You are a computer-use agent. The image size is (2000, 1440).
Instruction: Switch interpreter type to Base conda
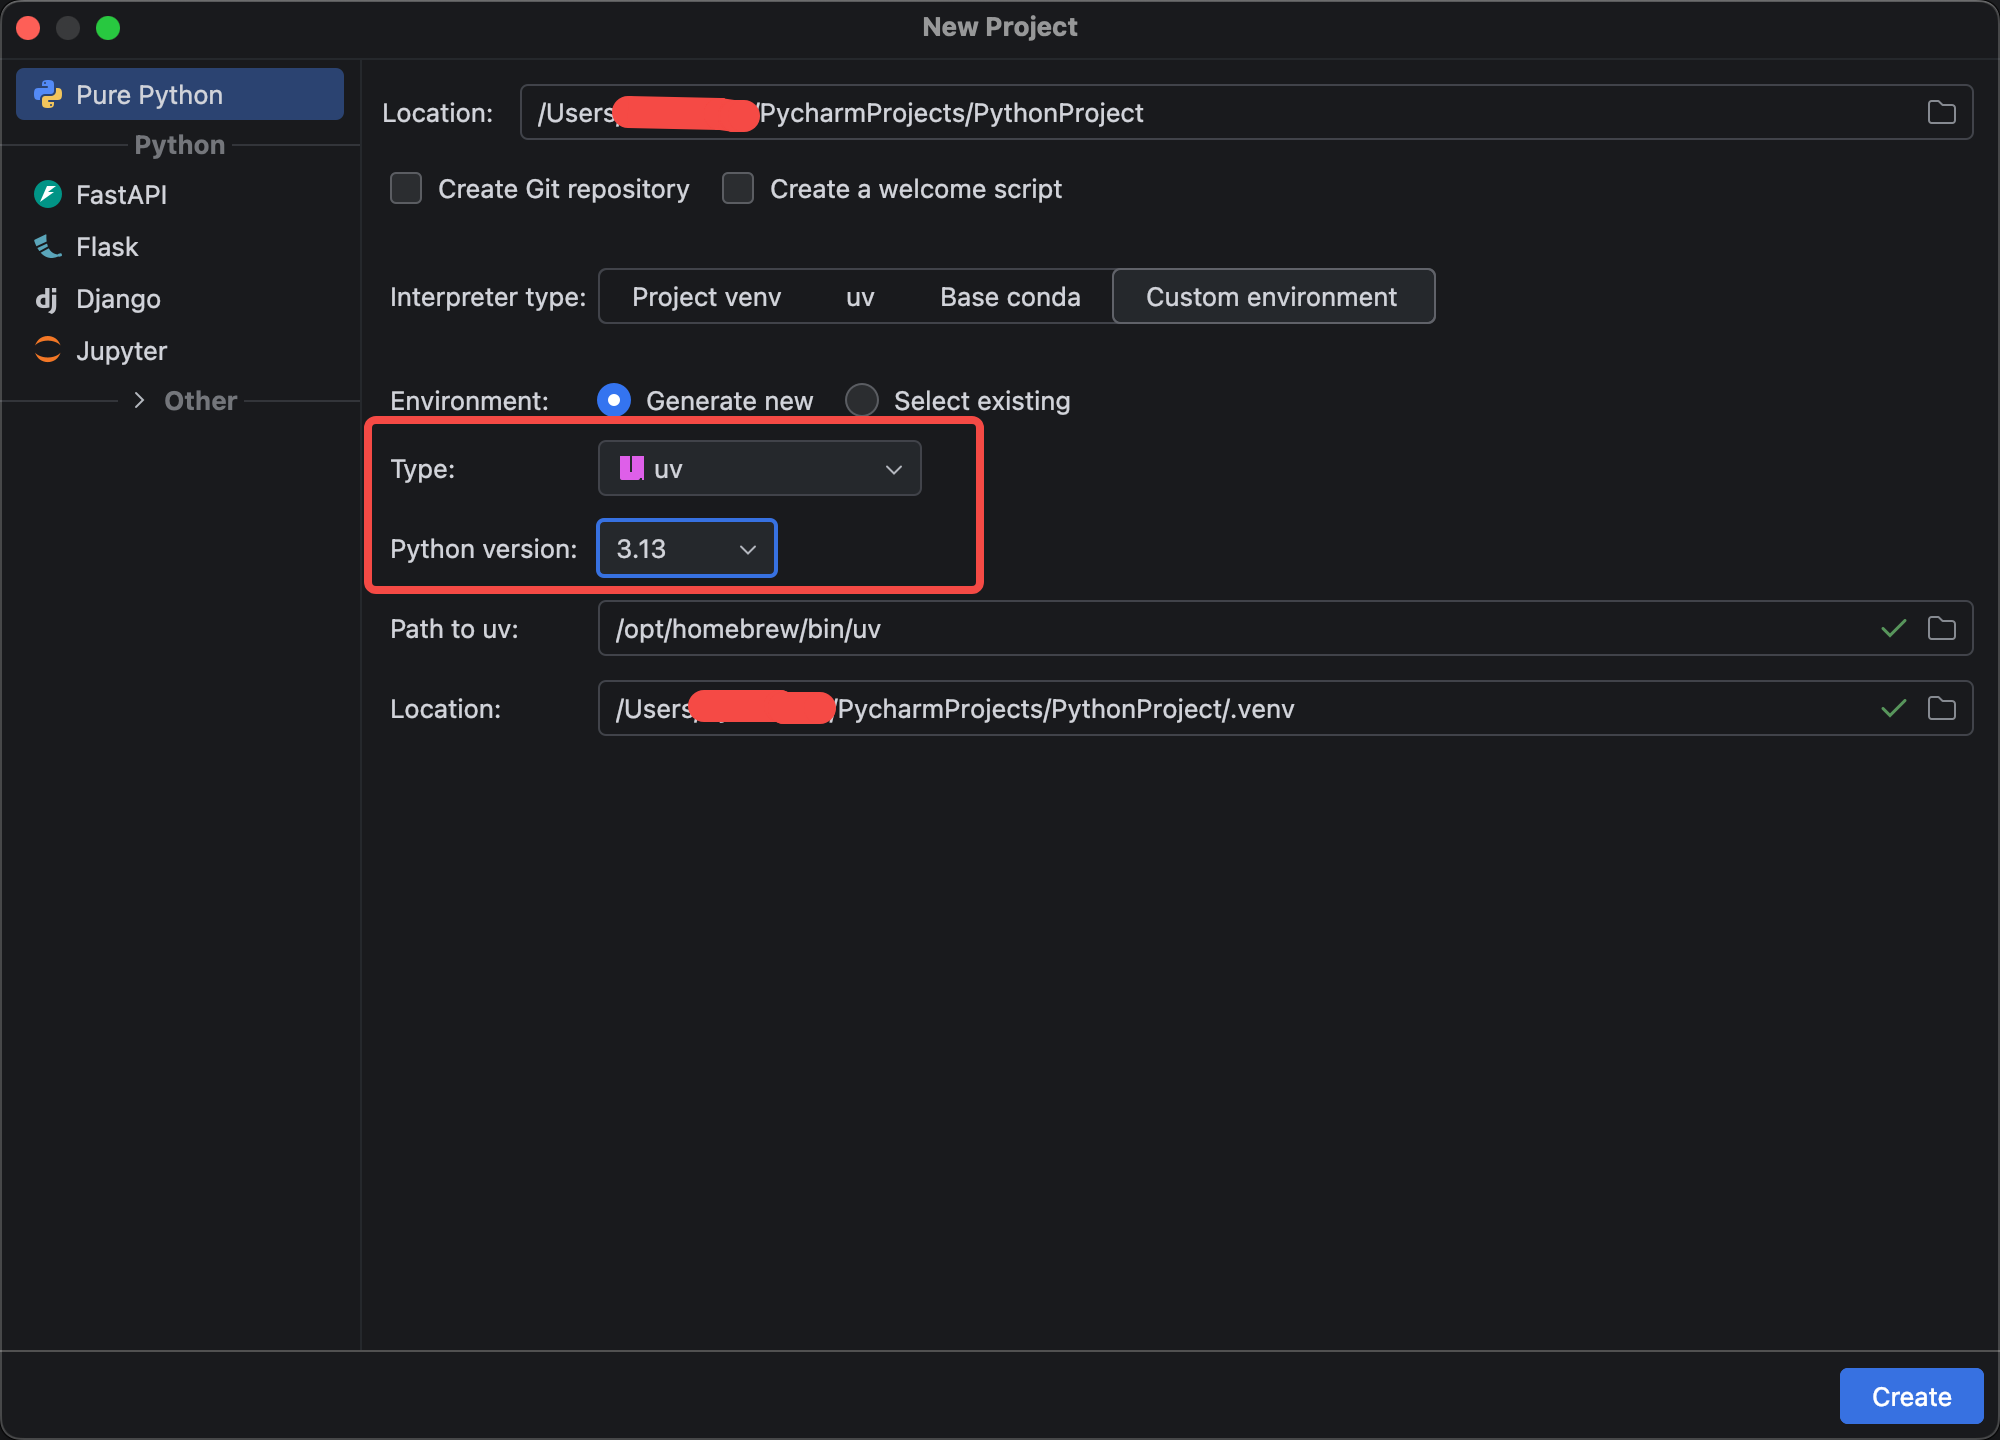1010,297
